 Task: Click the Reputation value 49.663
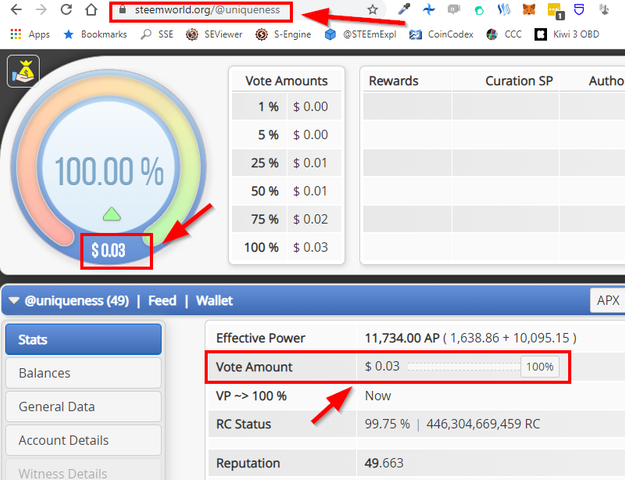click(x=384, y=463)
